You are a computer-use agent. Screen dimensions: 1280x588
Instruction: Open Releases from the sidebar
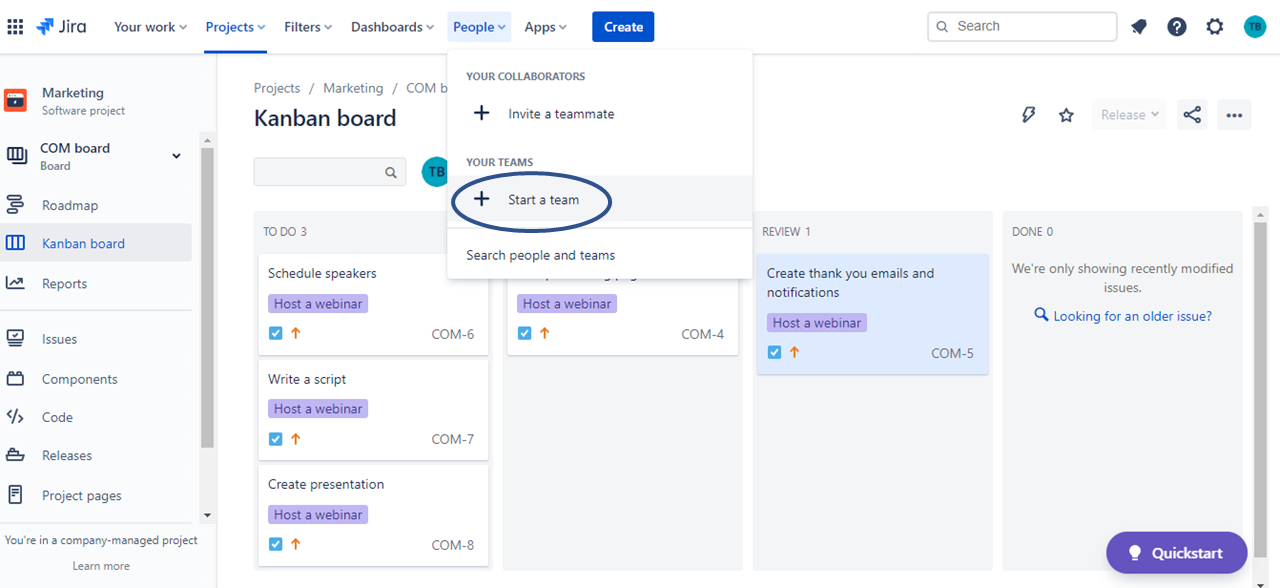(x=65, y=455)
